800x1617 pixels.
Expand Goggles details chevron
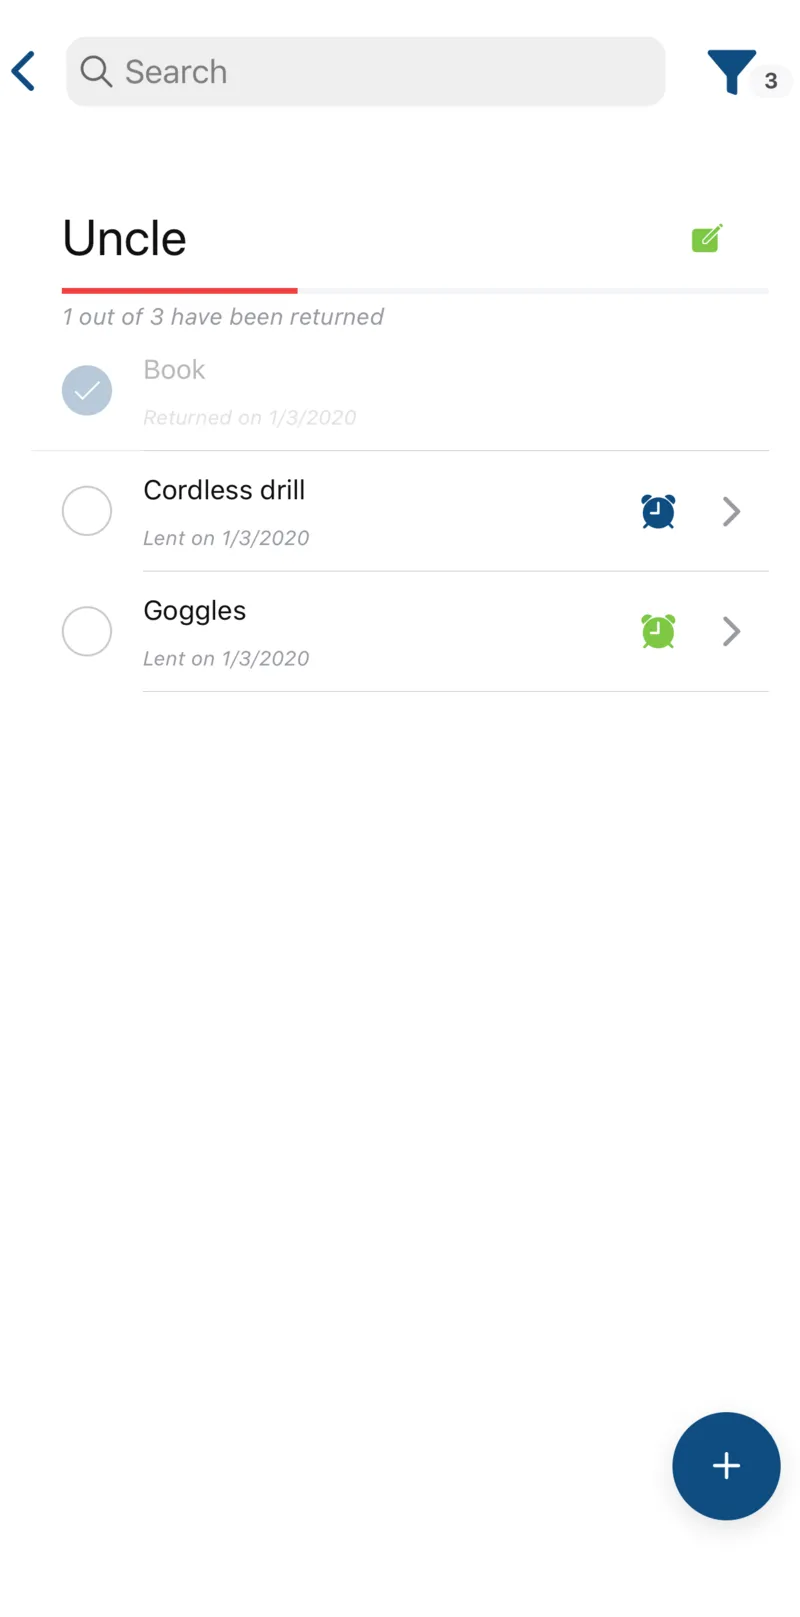[732, 632]
